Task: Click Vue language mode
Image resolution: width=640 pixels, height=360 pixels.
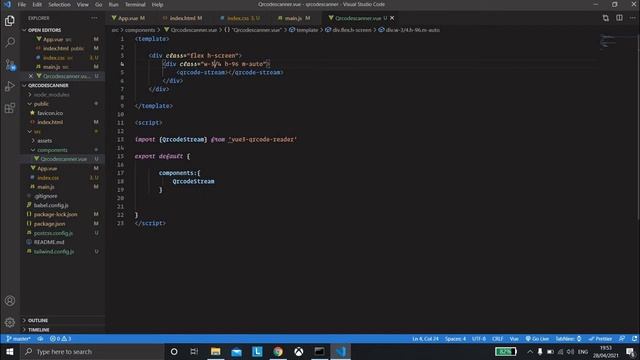Action: (x=514, y=339)
